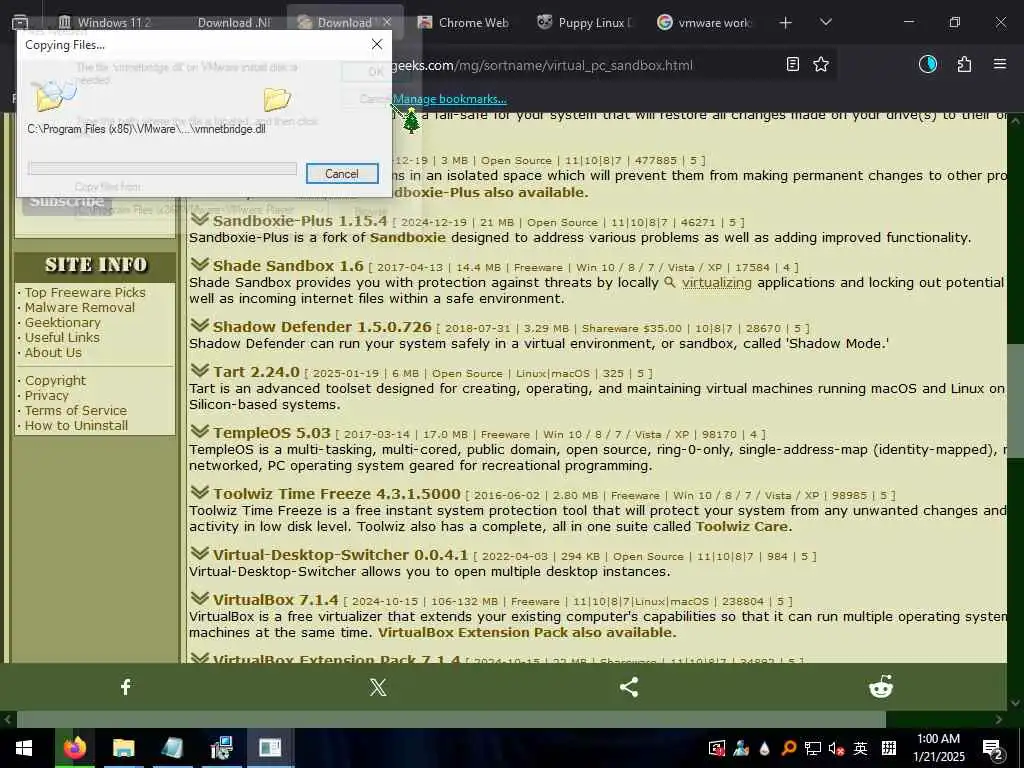This screenshot has width=1024, height=768.
Task: Open the Privacy page link
Action: point(46,395)
